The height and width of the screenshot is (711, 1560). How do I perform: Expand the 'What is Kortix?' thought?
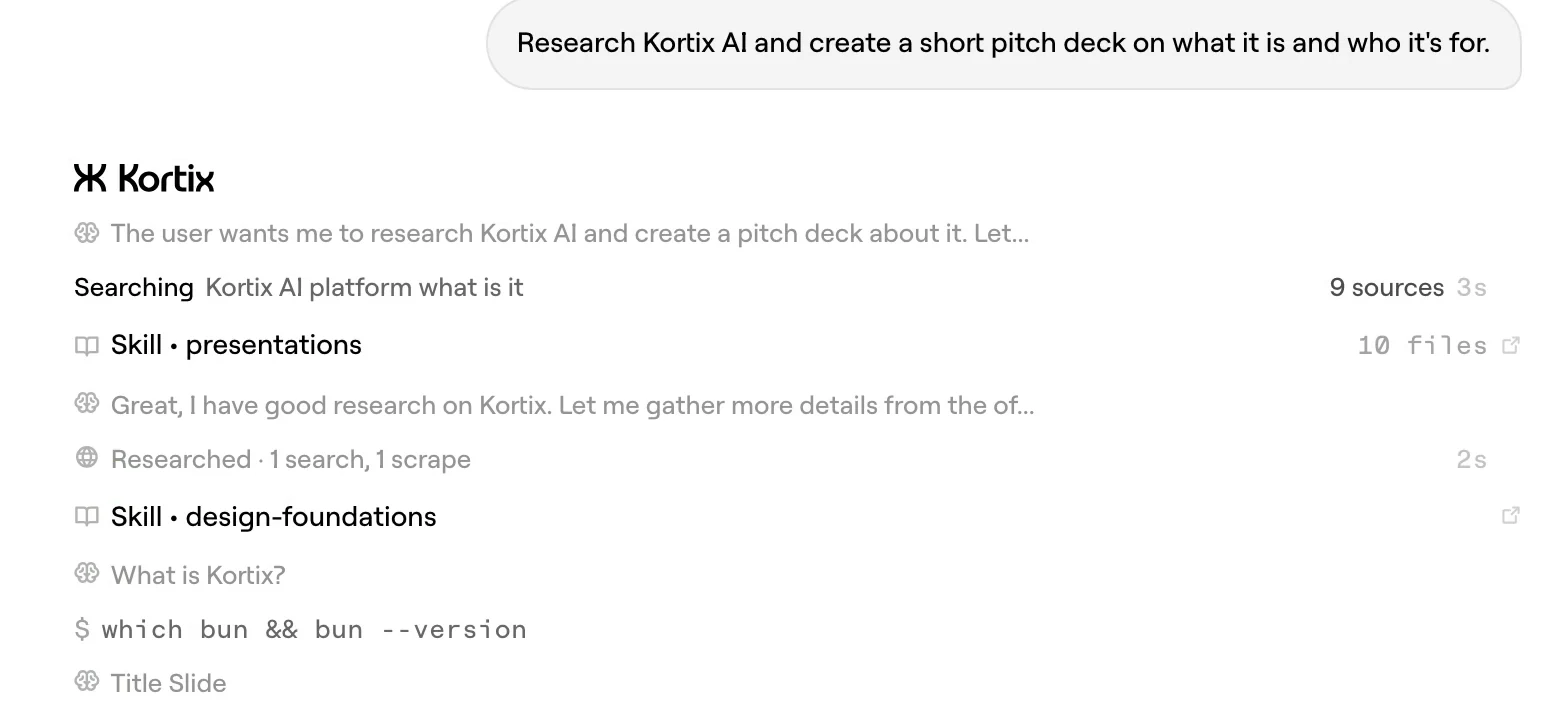click(198, 575)
